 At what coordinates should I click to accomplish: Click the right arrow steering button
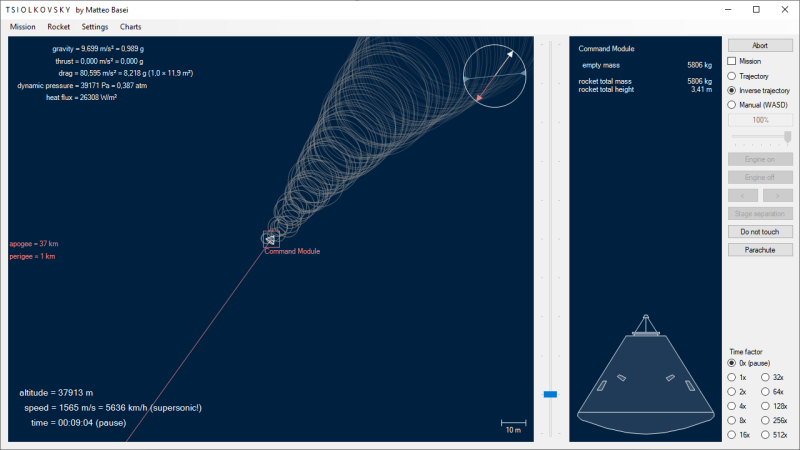(x=778, y=195)
